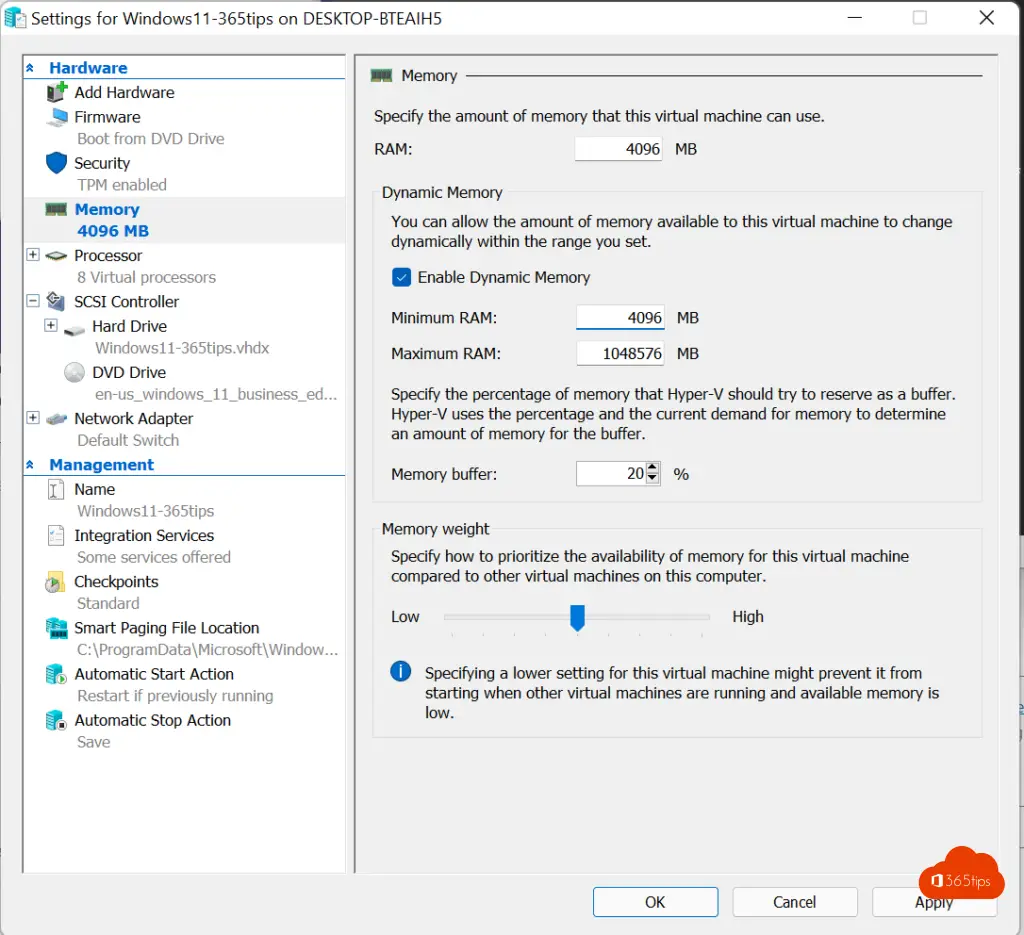Click the Apply button
The image size is (1024, 935).
coord(934,902)
